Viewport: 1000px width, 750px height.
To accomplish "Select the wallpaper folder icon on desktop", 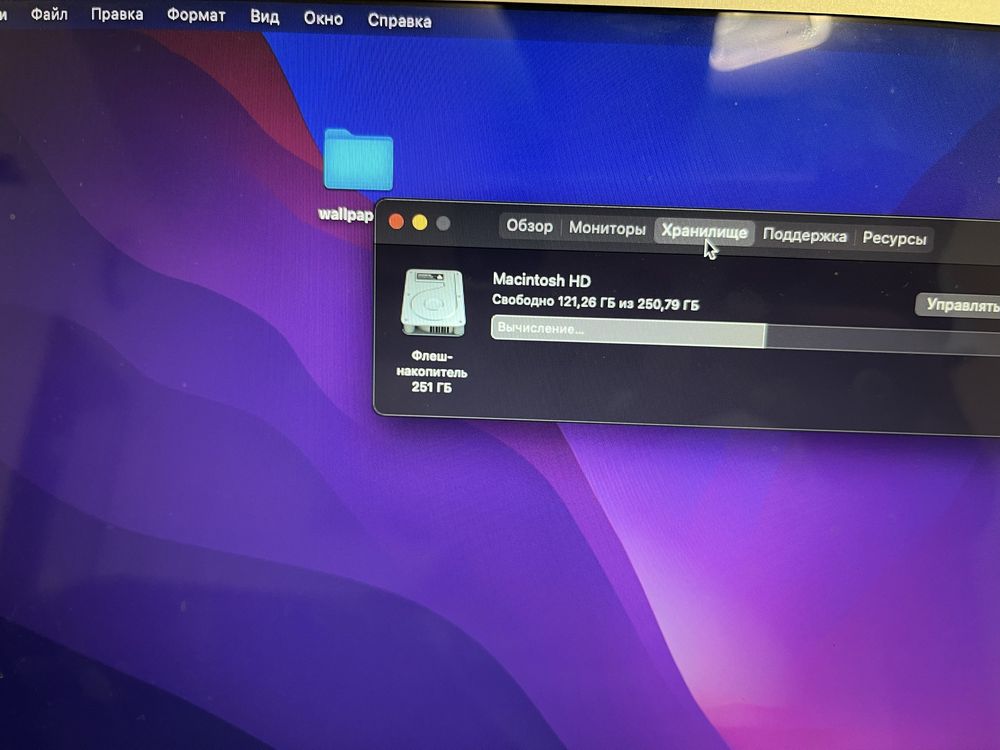I will 358,159.
